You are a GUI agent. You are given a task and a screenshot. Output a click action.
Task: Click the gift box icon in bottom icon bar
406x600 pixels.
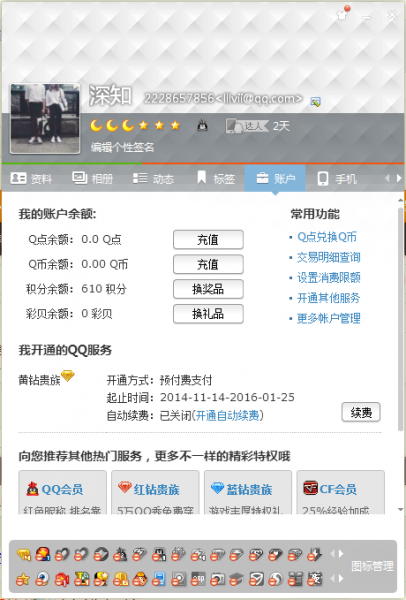click(x=295, y=579)
